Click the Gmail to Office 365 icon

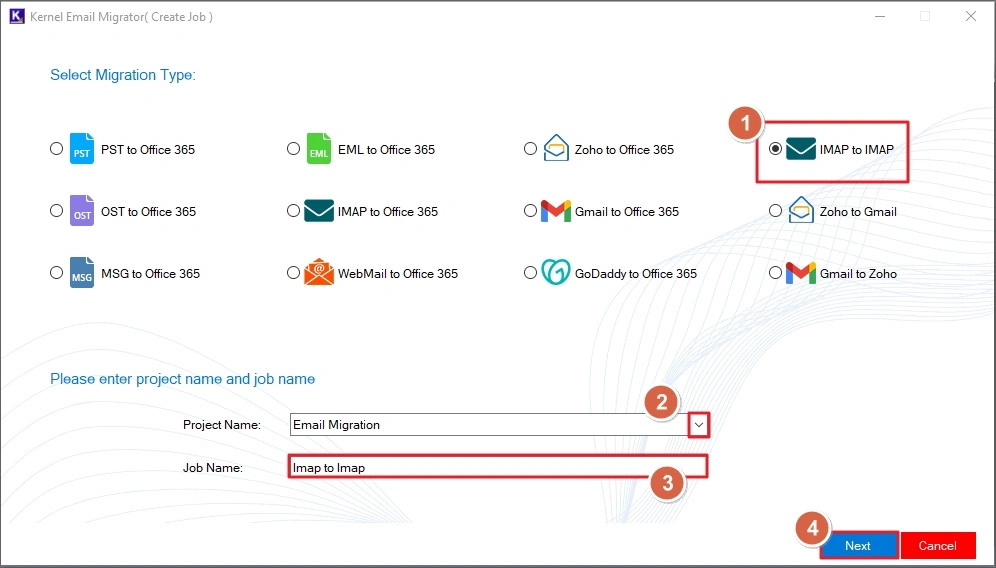(x=556, y=211)
